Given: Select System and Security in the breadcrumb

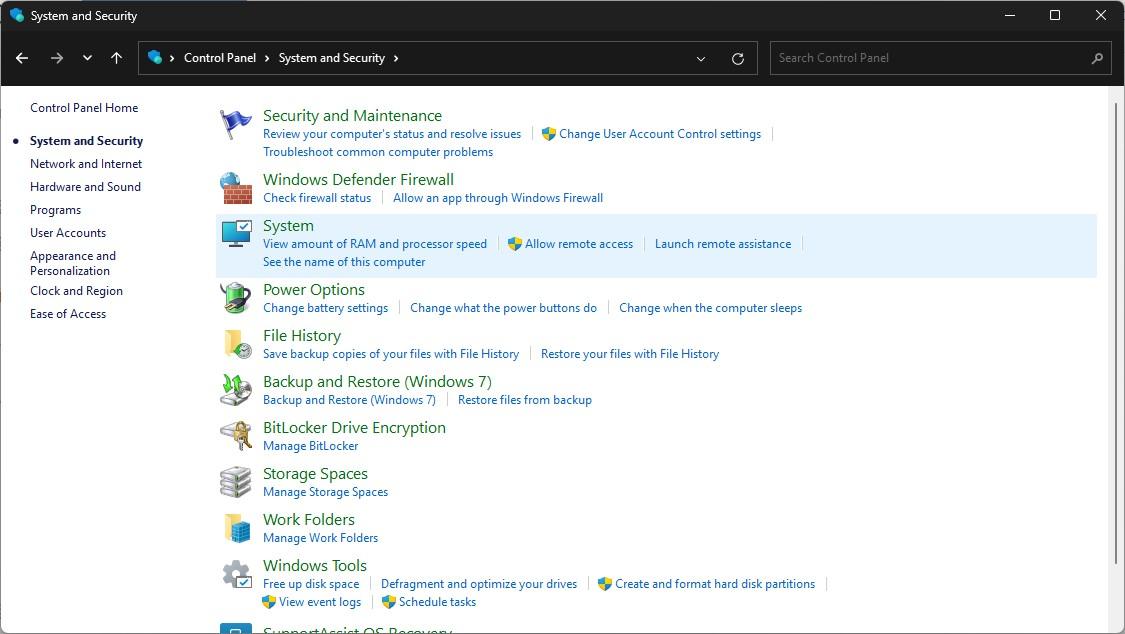Looking at the screenshot, I should 331,58.
